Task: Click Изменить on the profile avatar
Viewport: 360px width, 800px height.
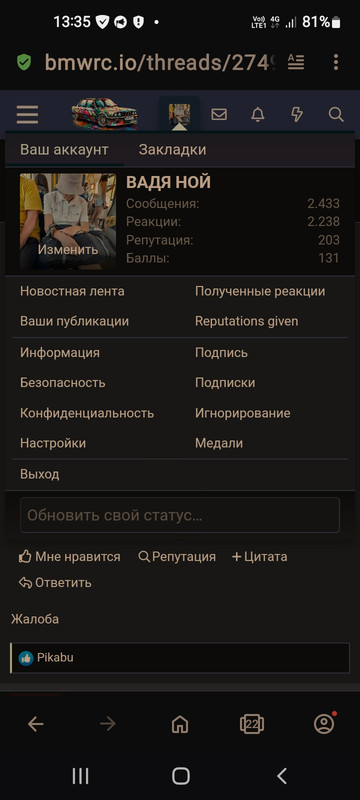Action: pyautogui.click(x=68, y=249)
